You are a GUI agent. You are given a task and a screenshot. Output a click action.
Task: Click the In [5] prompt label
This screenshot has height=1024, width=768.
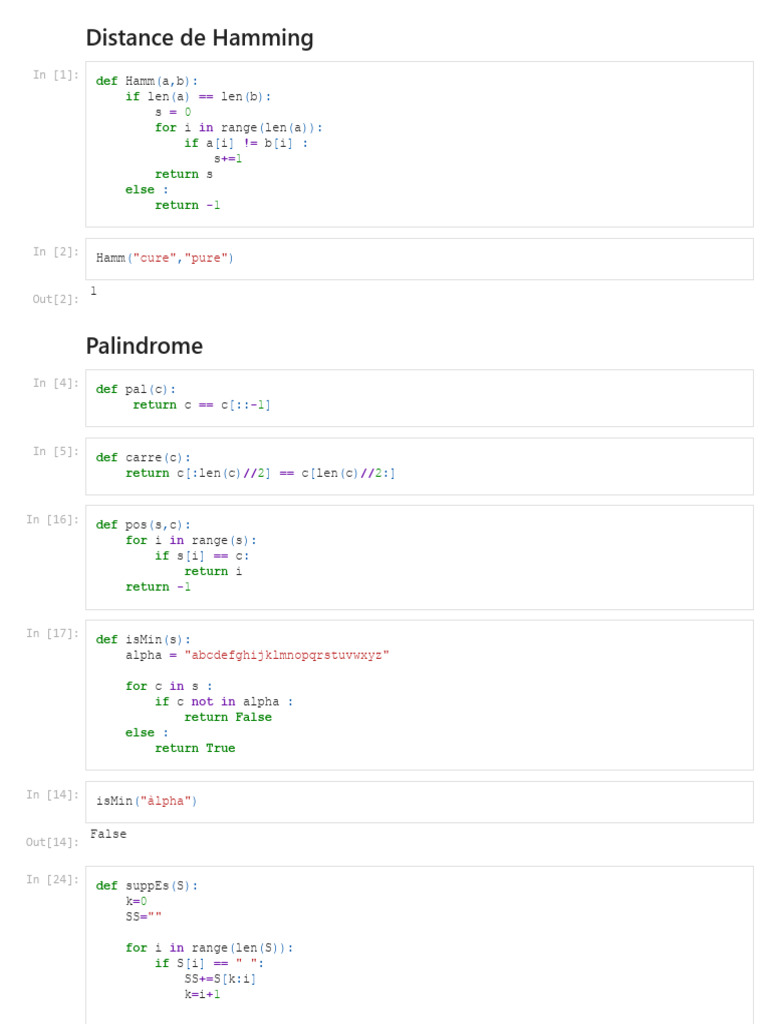(x=55, y=451)
